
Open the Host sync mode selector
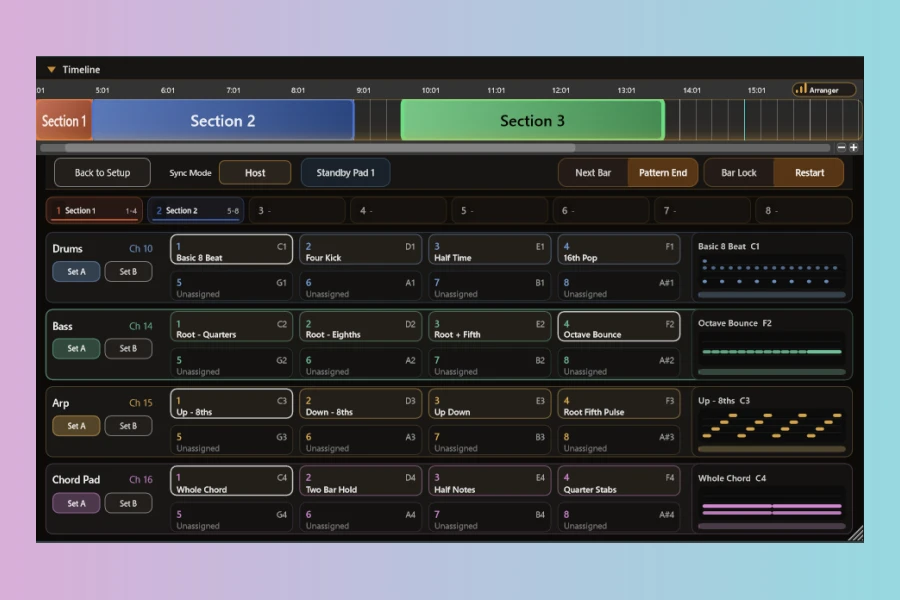tap(255, 173)
